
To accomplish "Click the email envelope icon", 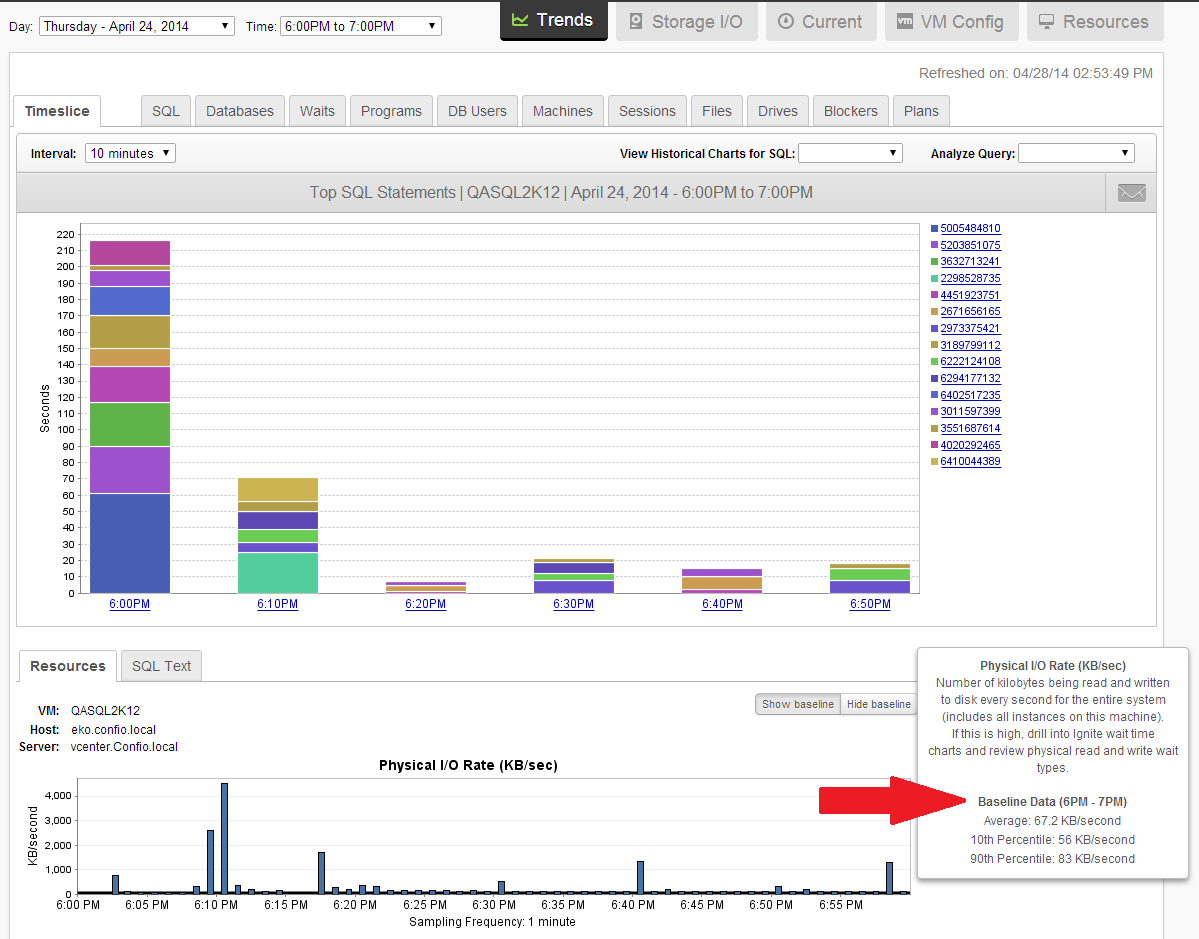I will click(1131, 193).
